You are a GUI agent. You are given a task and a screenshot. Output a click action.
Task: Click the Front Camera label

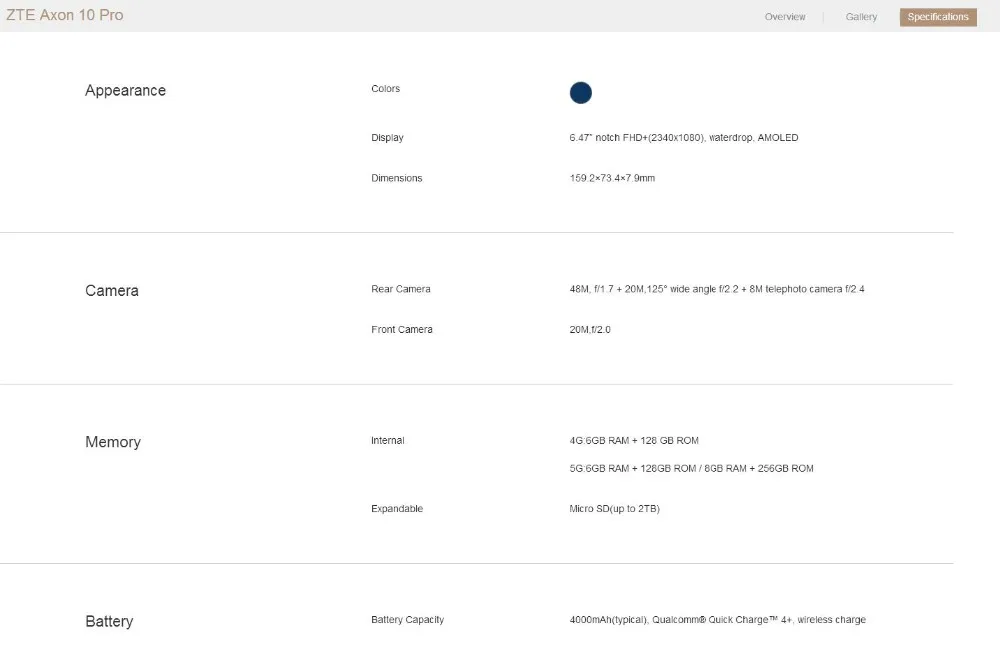coord(402,330)
